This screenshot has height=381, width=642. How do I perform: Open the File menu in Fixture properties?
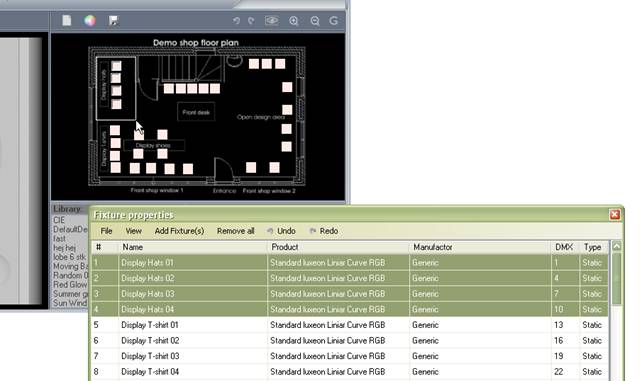[106, 231]
